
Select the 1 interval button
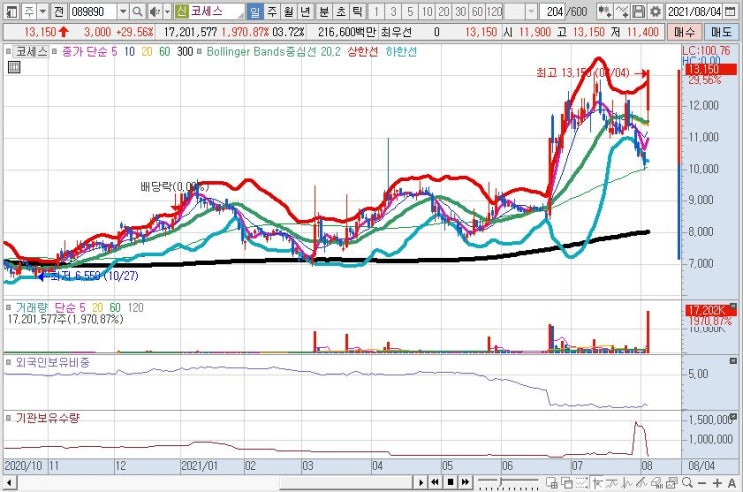[376, 11]
